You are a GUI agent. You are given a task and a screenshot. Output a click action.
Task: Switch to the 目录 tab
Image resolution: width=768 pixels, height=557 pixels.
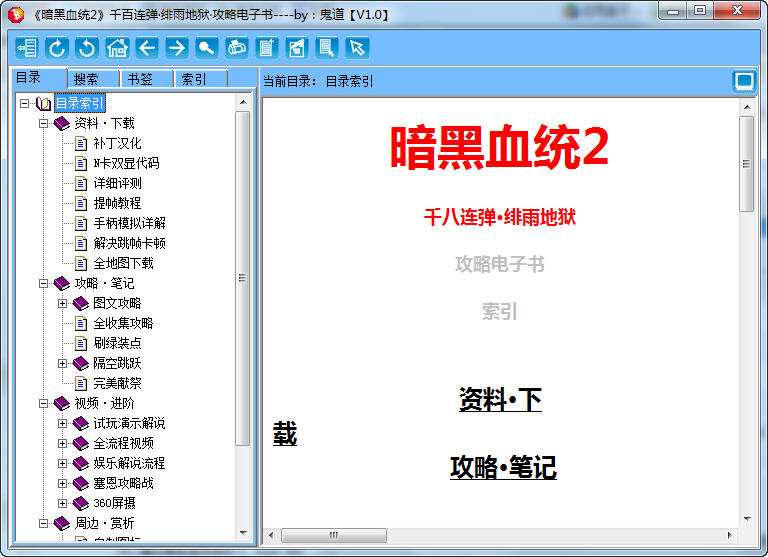pos(39,77)
